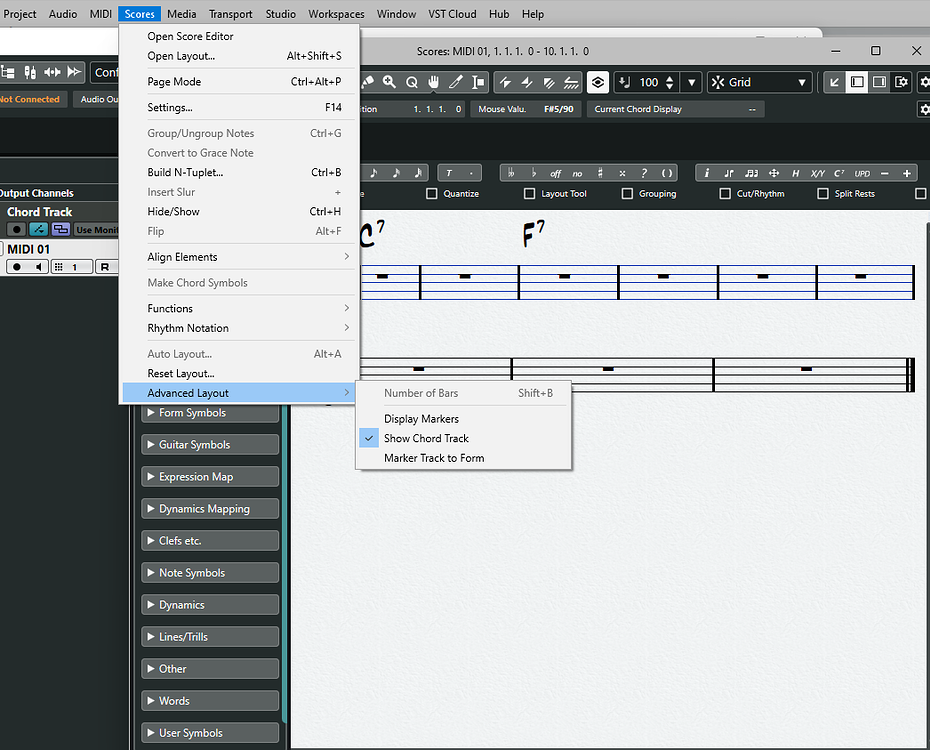Open the score settings gear icon
Screen dimensions: 930x750
tap(924, 82)
